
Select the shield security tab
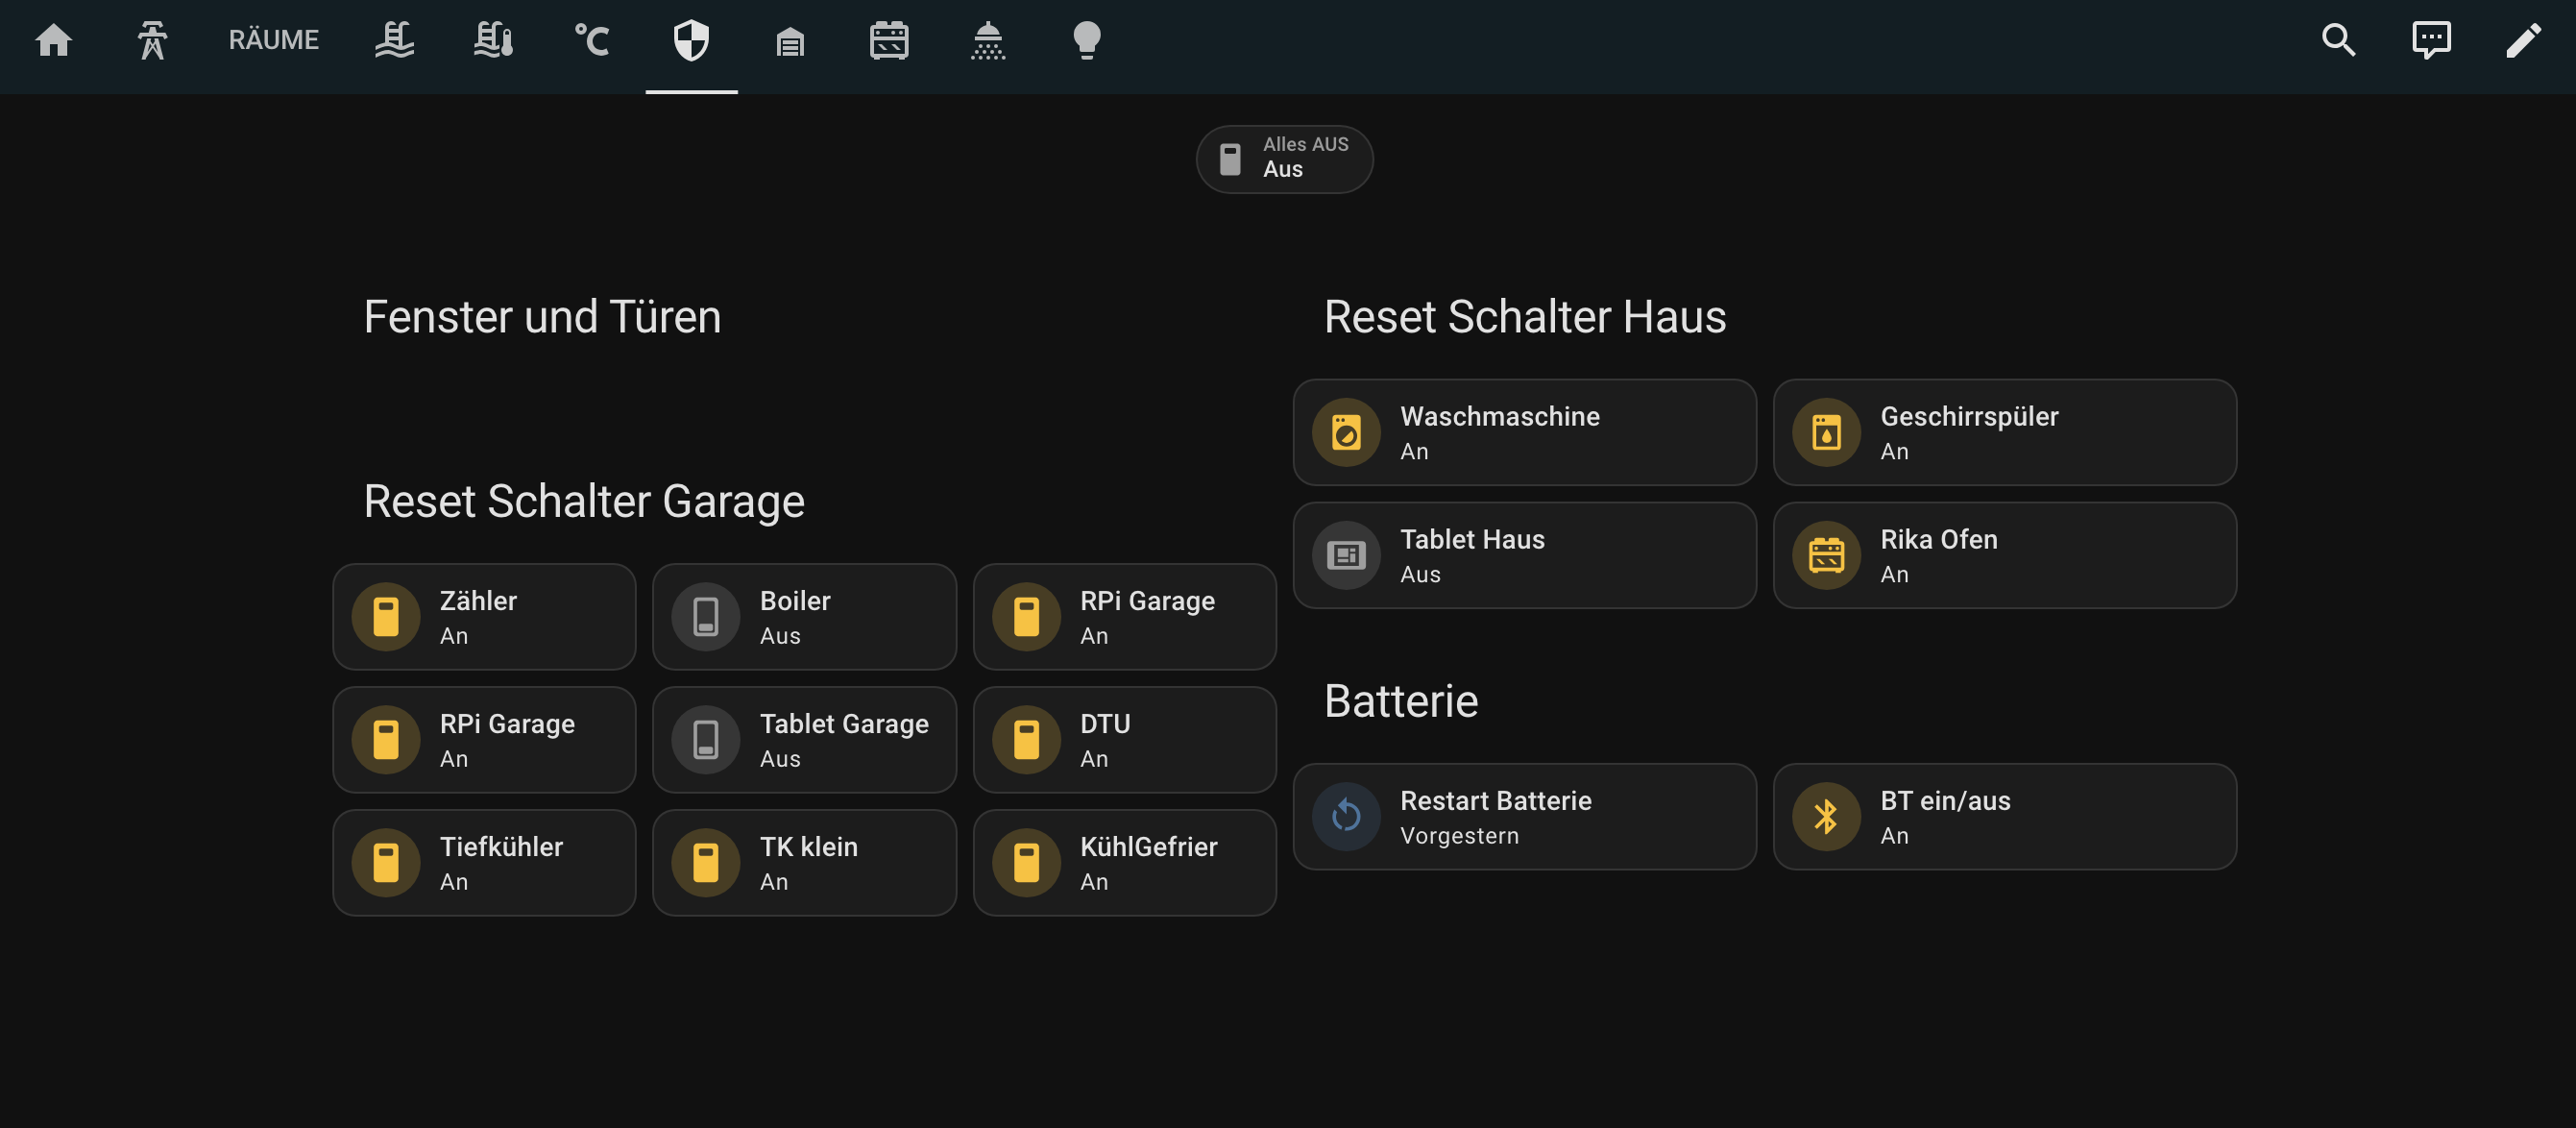[x=691, y=41]
